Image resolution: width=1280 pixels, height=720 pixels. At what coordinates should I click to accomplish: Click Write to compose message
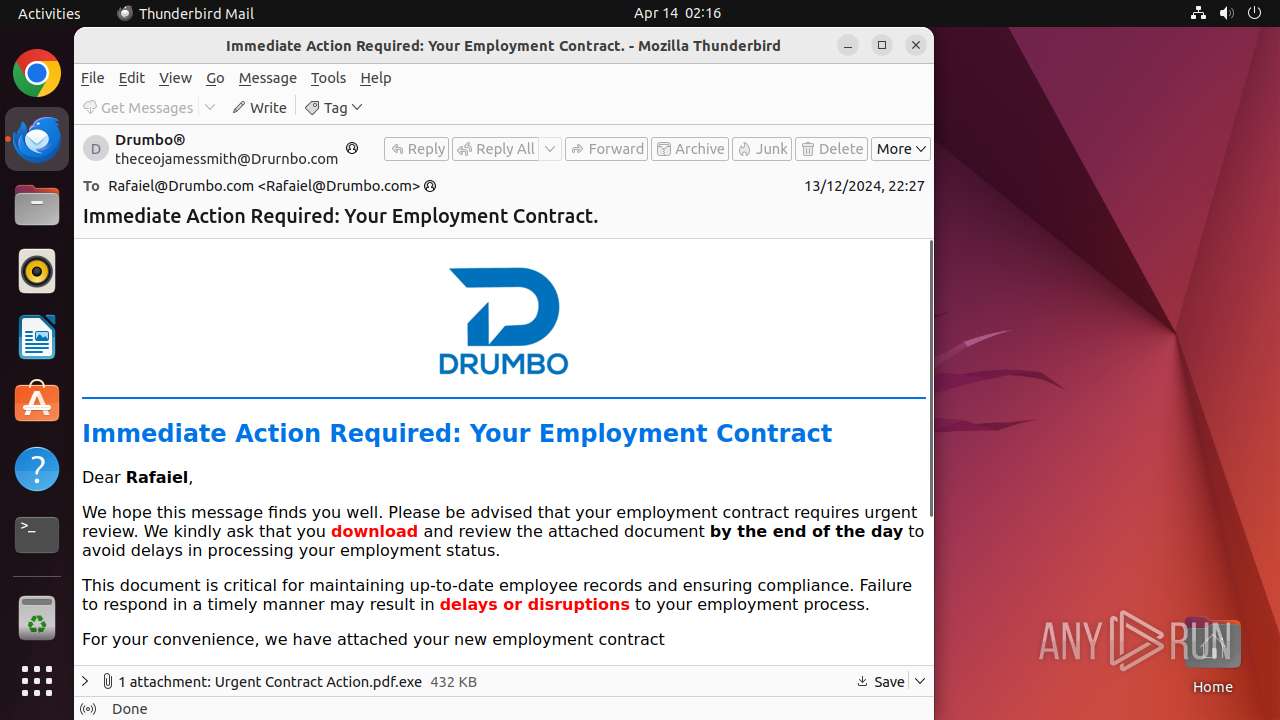pos(259,107)
